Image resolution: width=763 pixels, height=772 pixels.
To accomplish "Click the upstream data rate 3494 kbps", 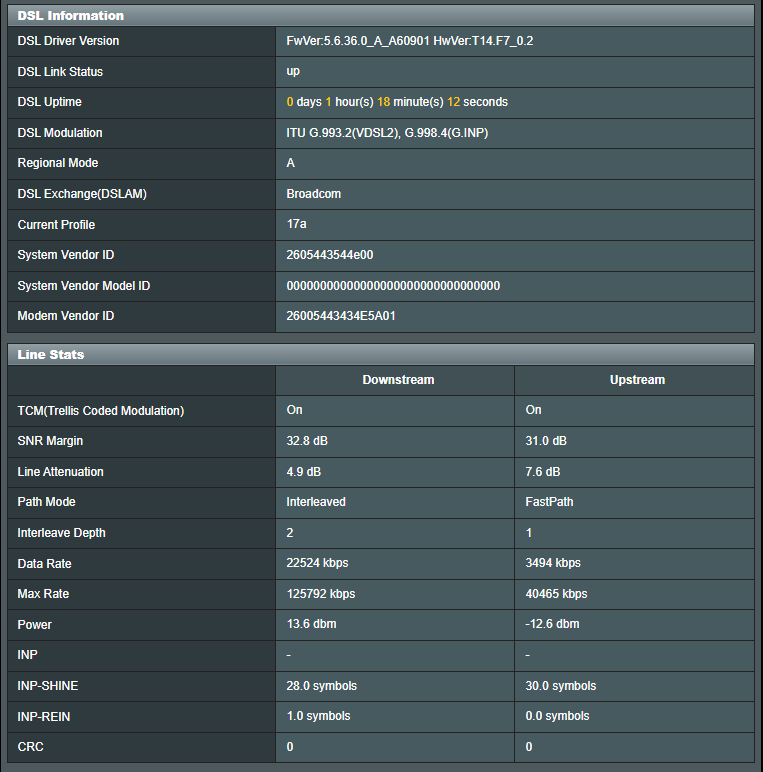I will click(x=553, y=563).
